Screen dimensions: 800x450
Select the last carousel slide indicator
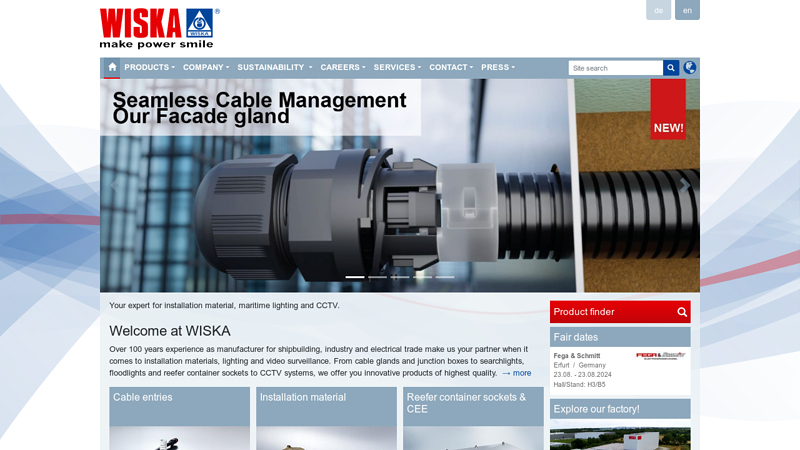pos(445,277)
